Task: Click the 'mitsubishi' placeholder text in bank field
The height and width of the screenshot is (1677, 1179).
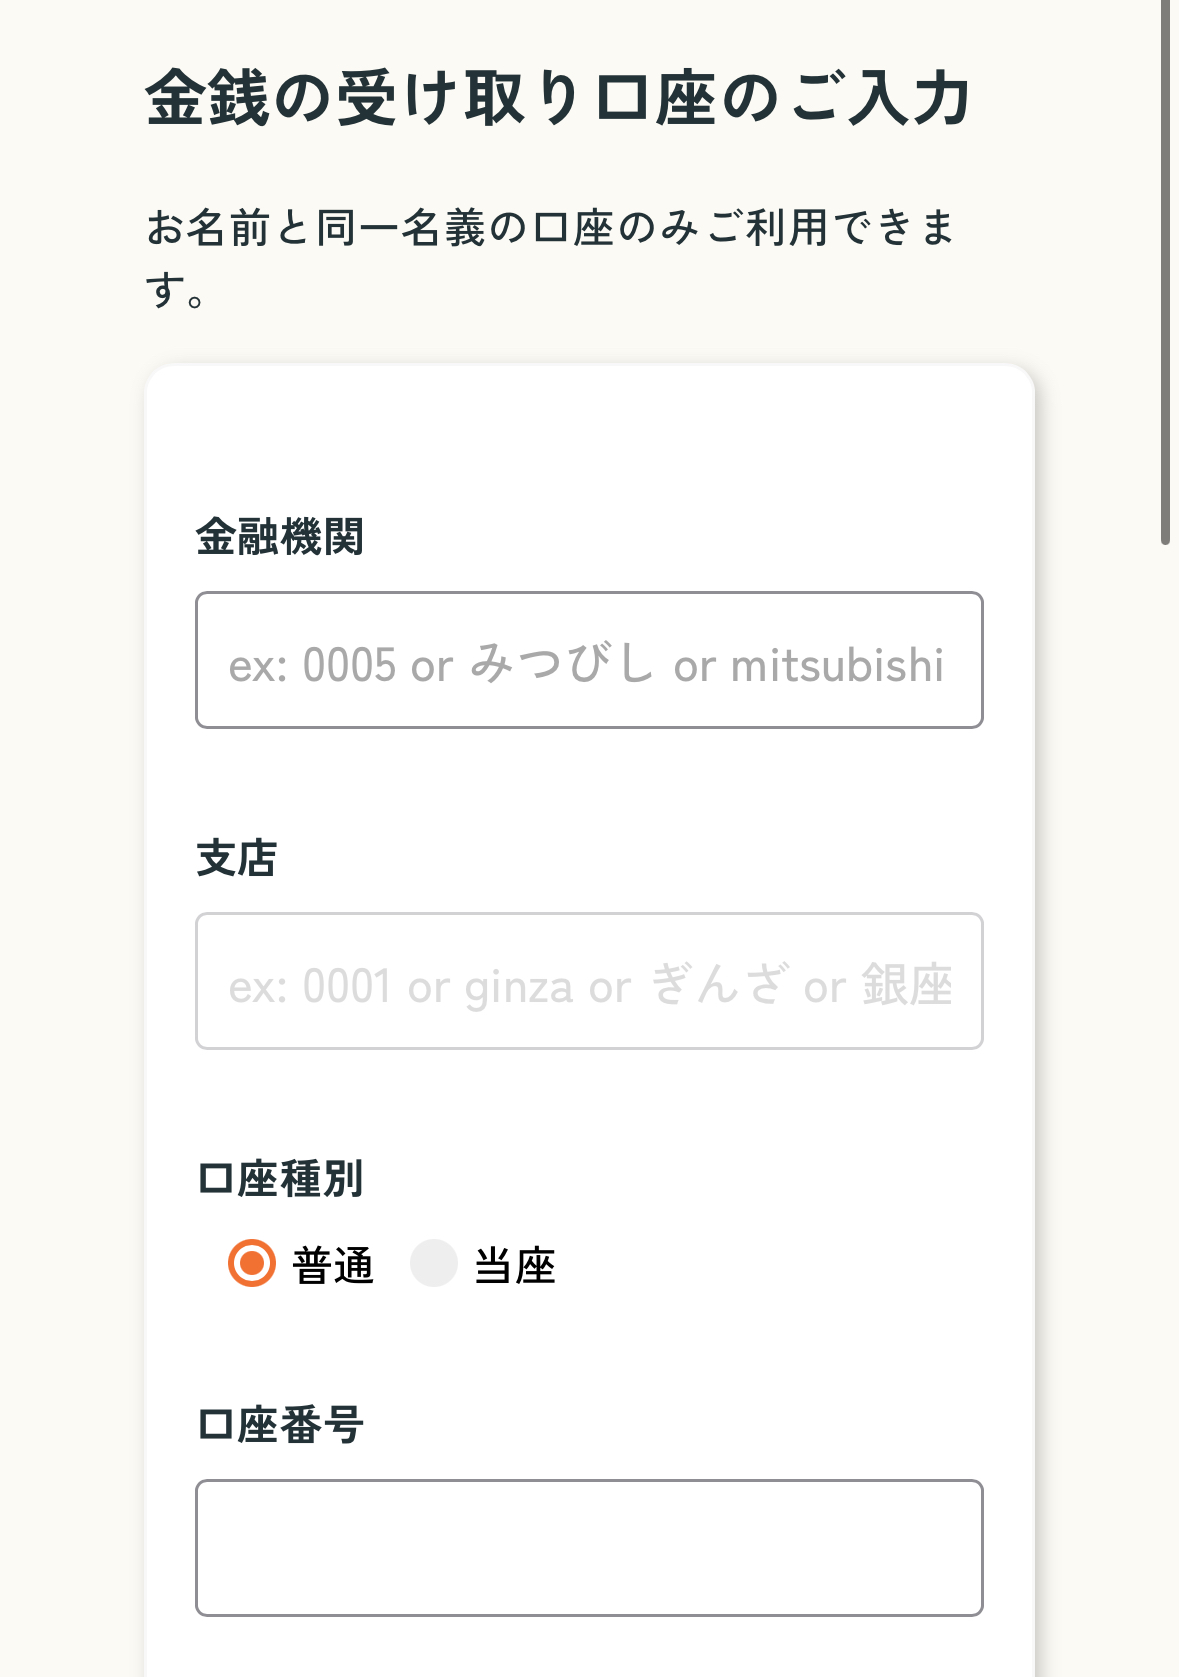Action: (x=837, y=666)
